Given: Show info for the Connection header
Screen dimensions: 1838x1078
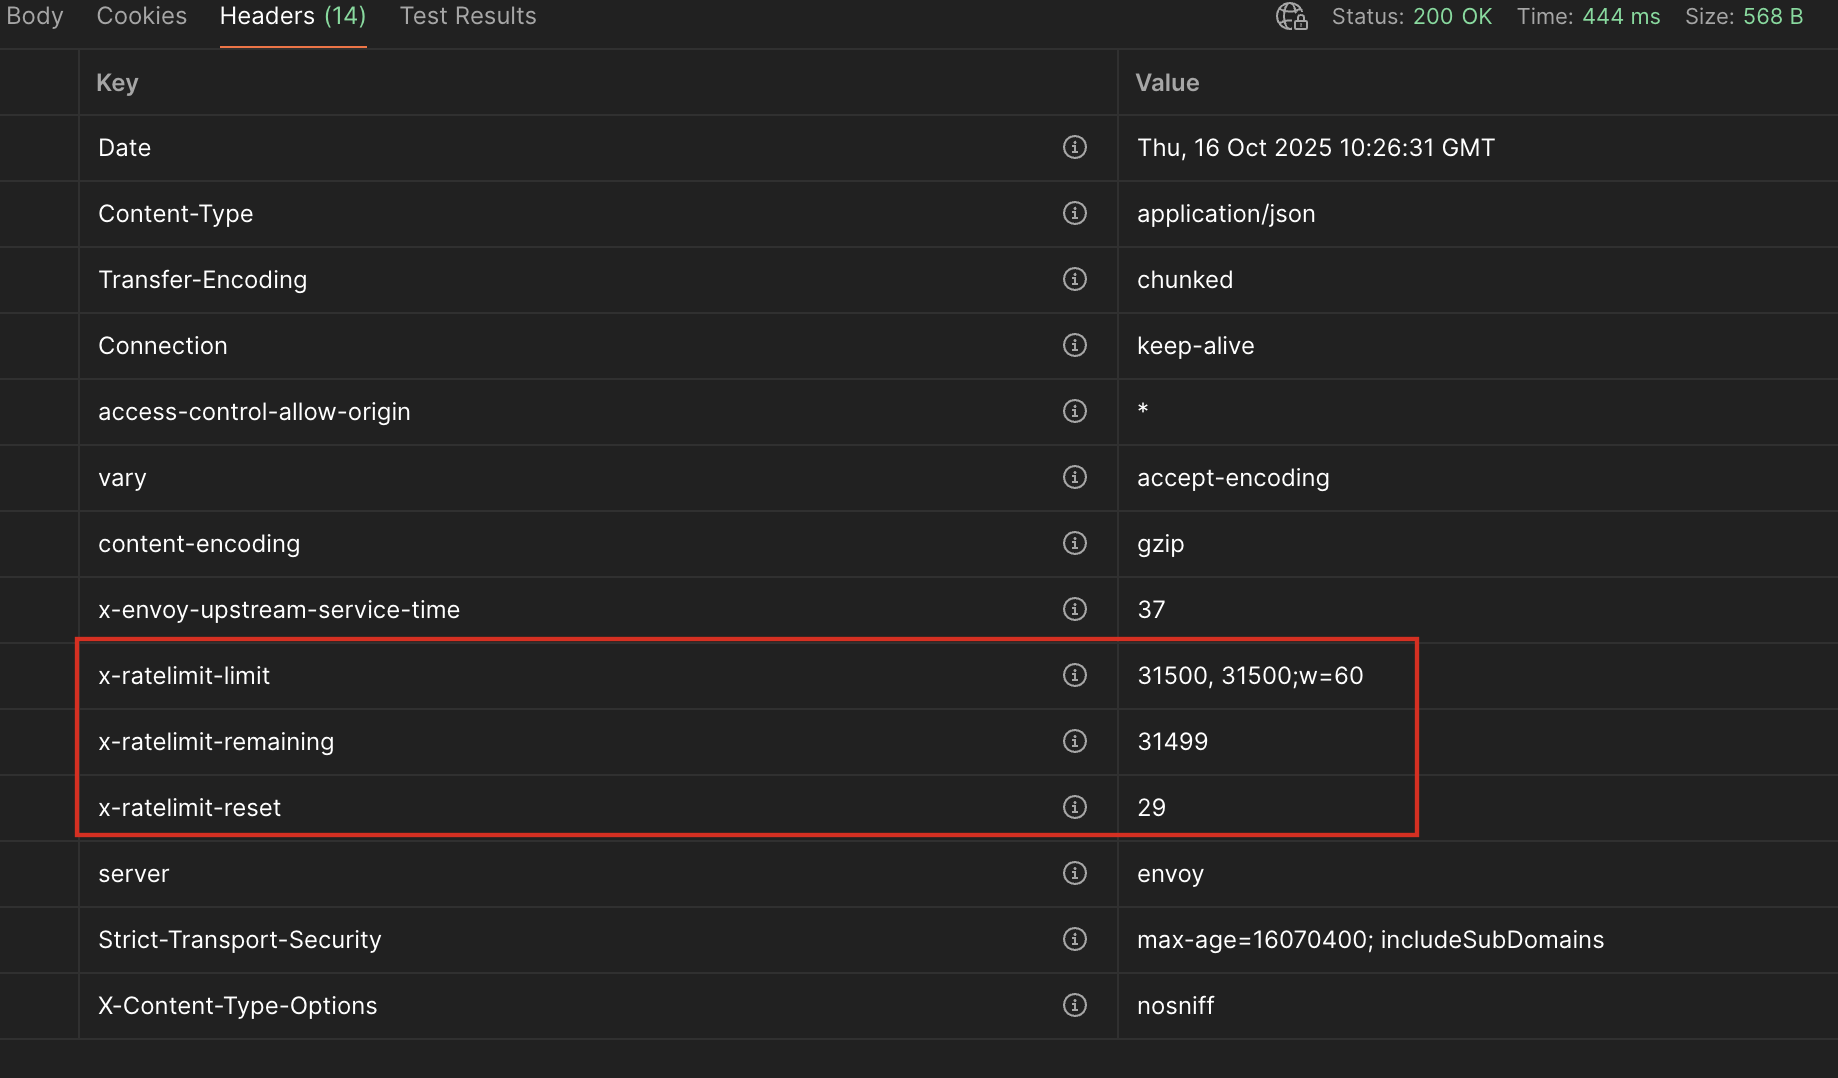Looking at the screenshot, I should click(x=1075, y=345).
